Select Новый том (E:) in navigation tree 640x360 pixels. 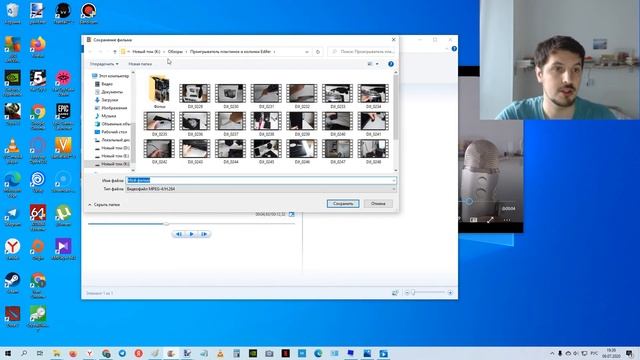coord(112,156)
